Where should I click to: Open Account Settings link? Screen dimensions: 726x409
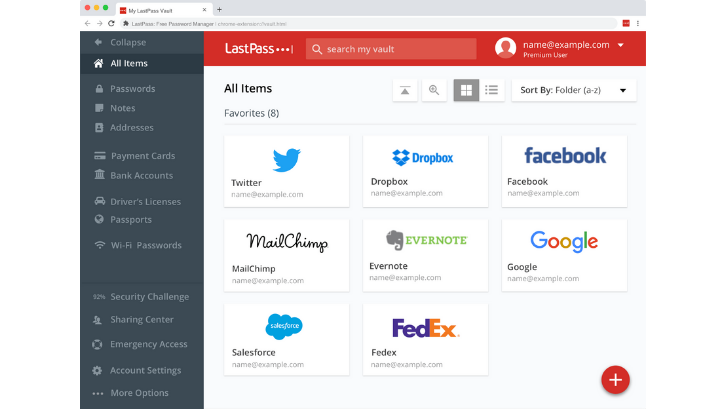pos(145,371)
